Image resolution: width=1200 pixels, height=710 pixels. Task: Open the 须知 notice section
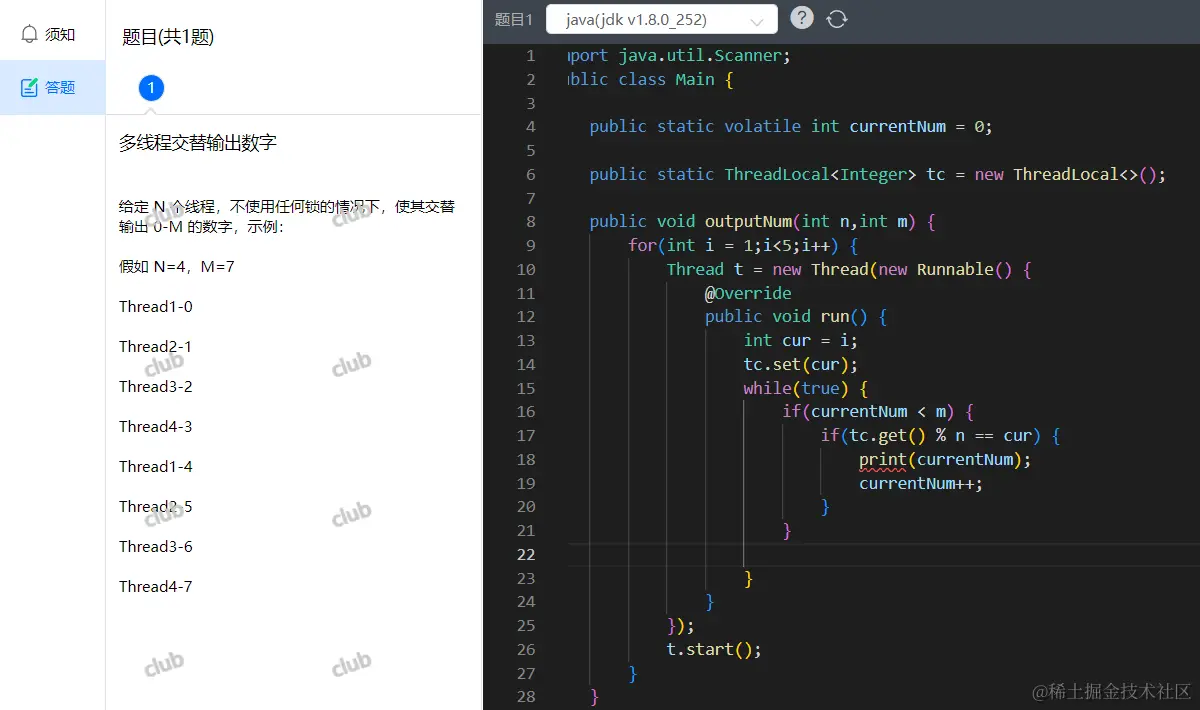(52, 34)
